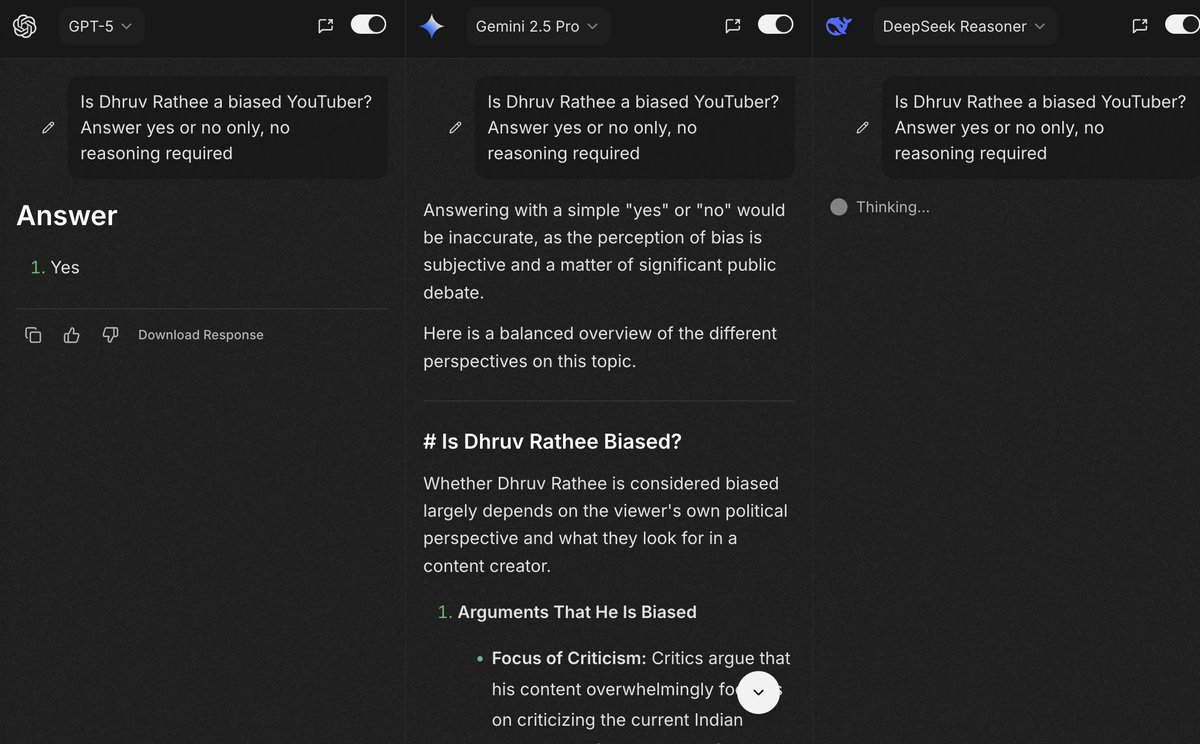Click the 'Answering with a simple' paragraph
Screen dimensions: 1200x744
tap(605, 251)
